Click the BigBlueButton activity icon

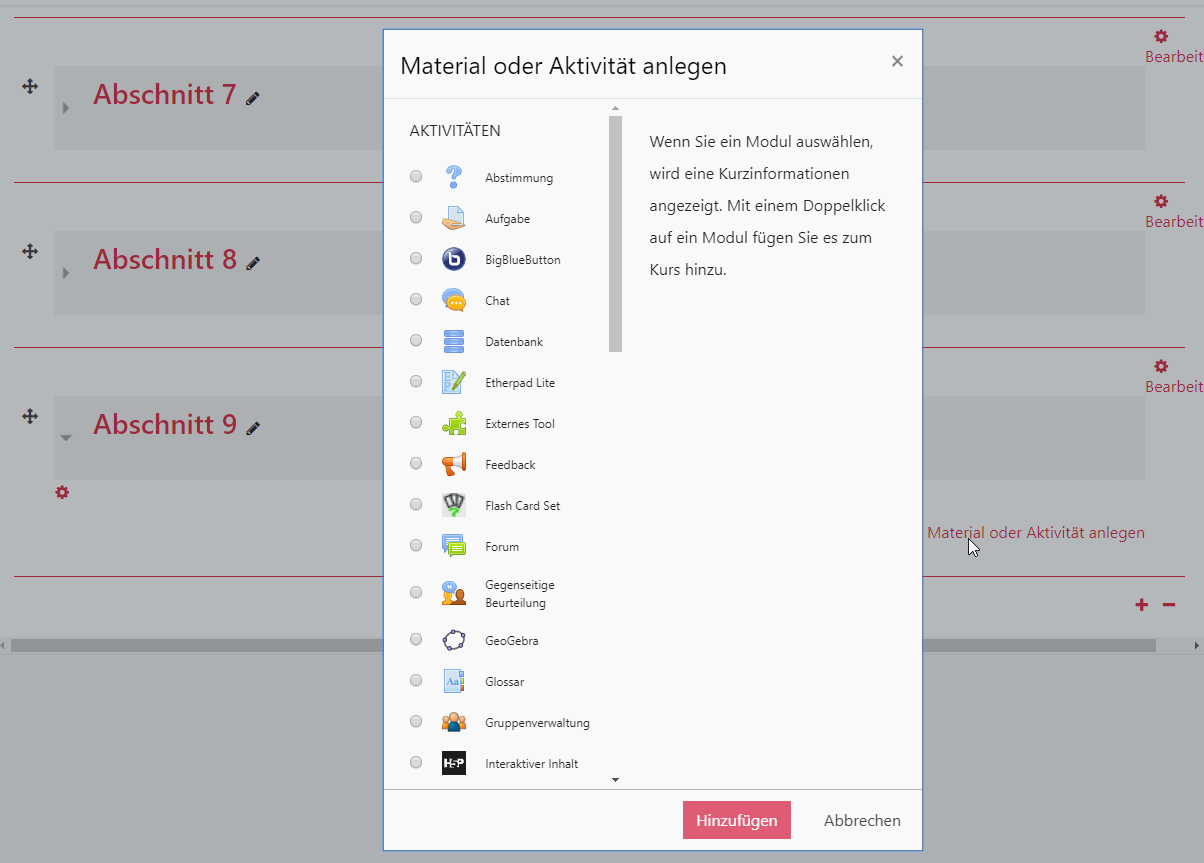coord(453,260)
